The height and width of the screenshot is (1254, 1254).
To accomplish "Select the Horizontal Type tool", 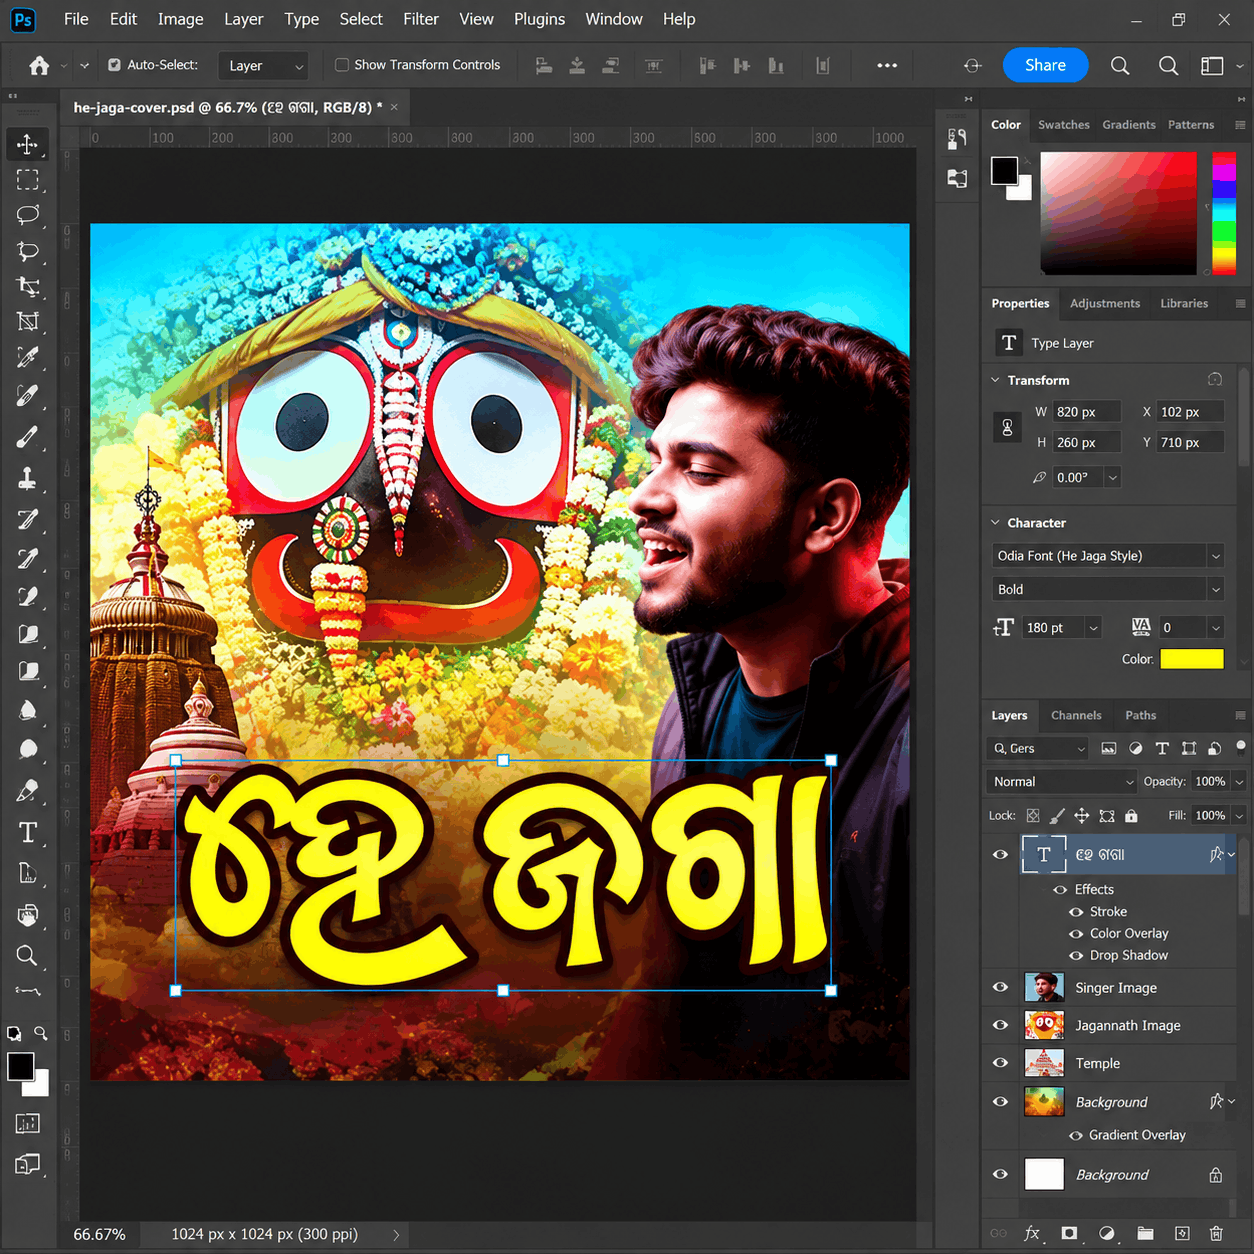I will click(x=28, y=833).
